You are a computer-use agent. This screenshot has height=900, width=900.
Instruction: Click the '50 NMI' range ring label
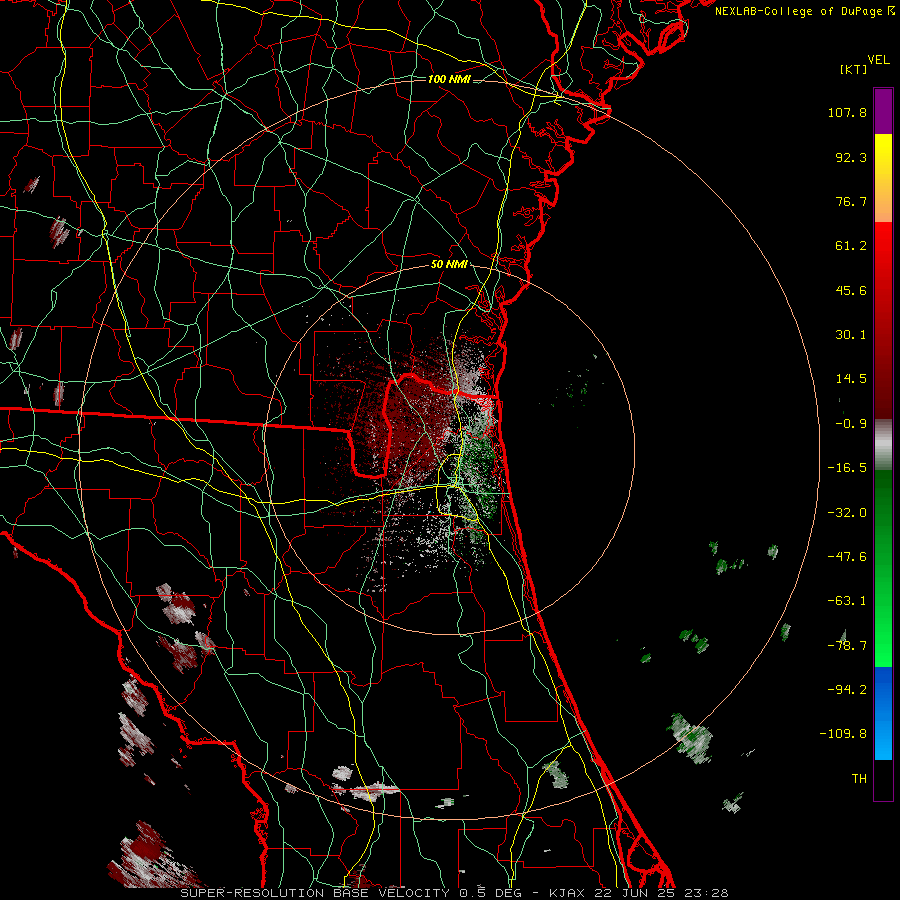449,265
